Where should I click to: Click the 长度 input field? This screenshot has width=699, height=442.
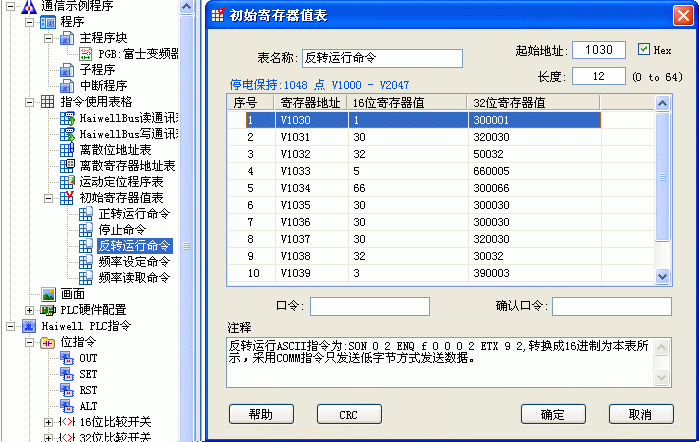599,76
